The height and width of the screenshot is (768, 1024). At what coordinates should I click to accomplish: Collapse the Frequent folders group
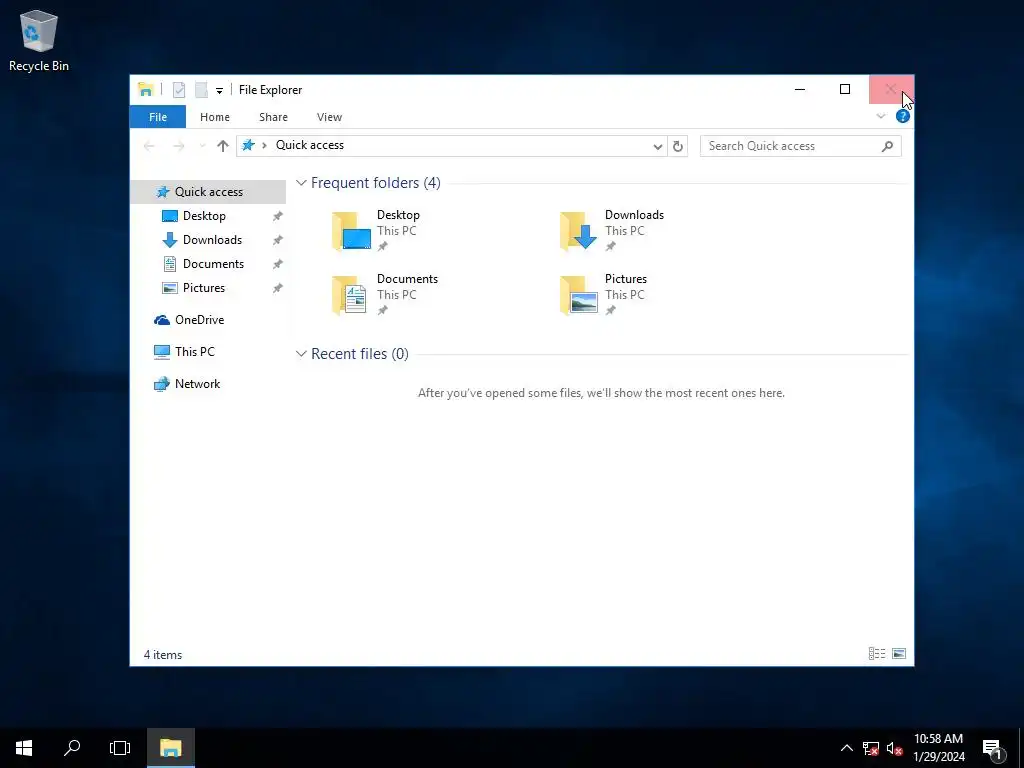point(301,183)
